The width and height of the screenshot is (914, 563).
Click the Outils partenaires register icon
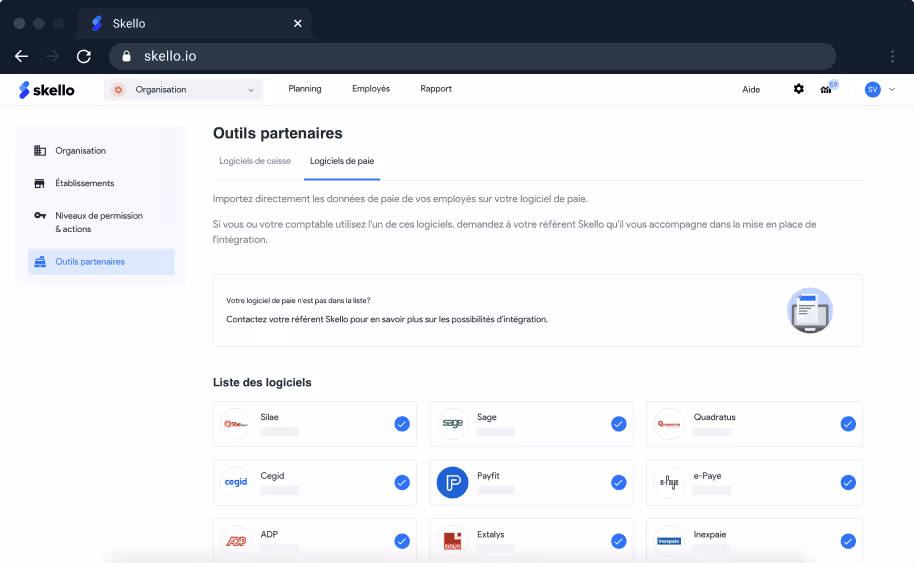(40, 262)
